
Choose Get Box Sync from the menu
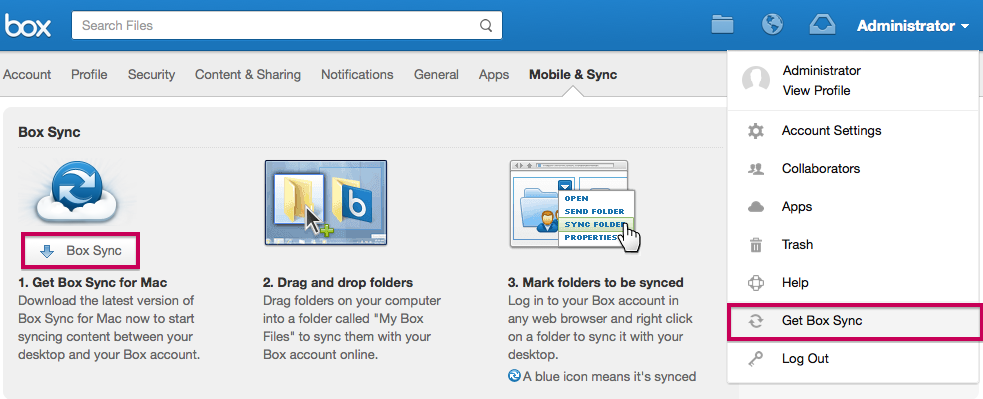click(855, 321)
